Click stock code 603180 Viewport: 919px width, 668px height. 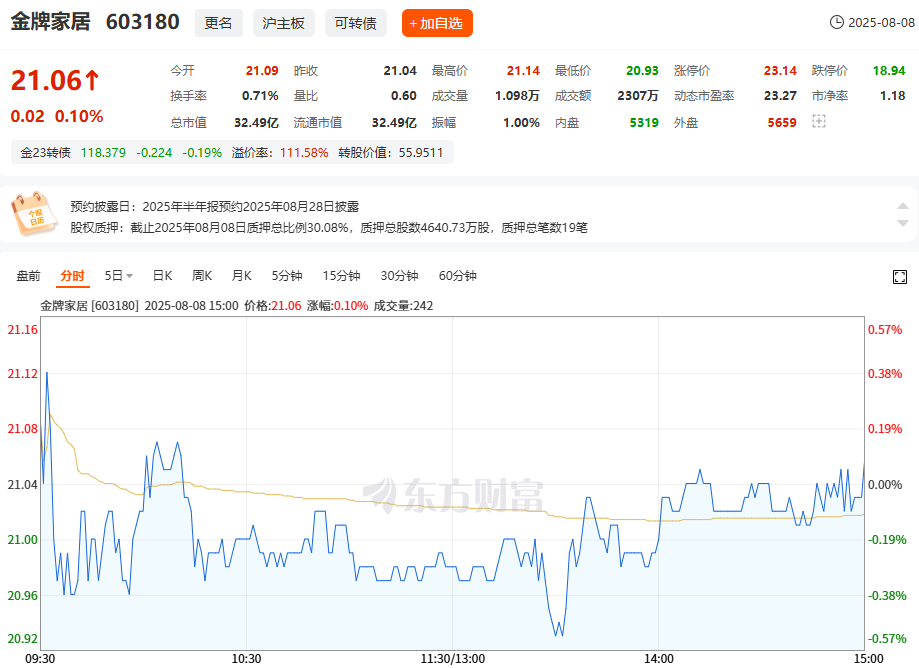pyautogui.click(x=142, y=22)
